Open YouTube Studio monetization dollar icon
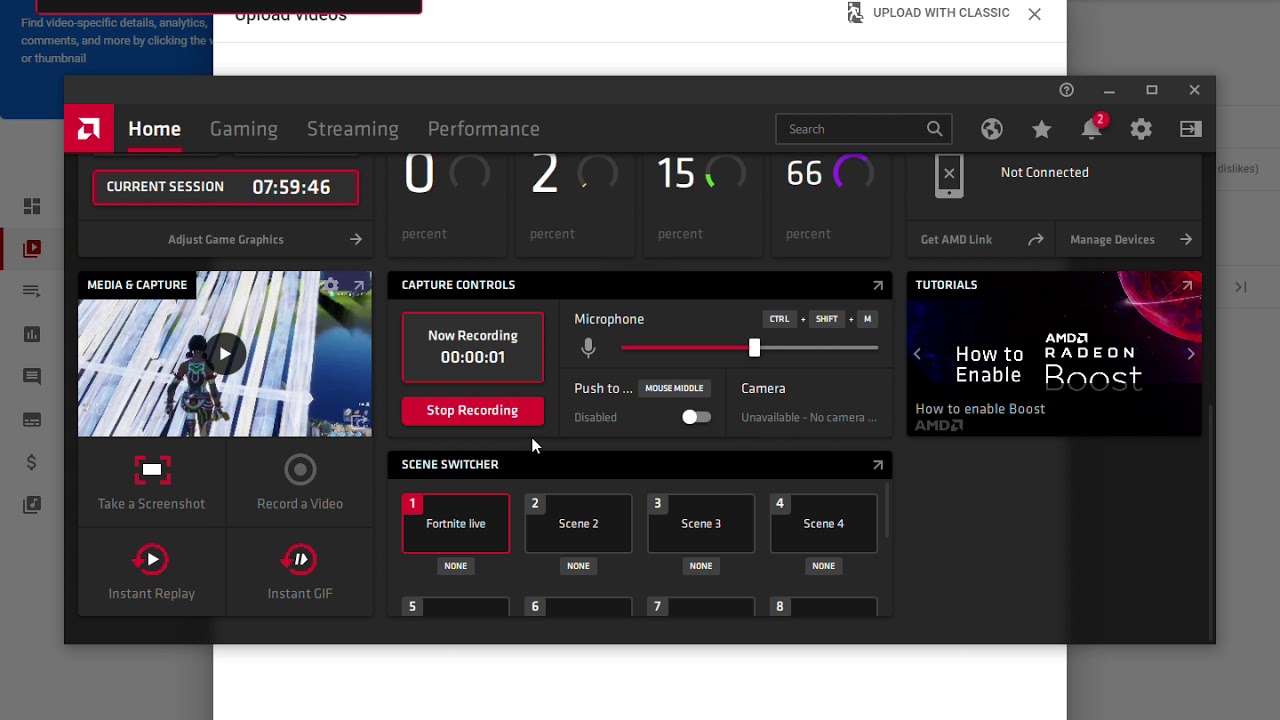This screenshot has width=1280, height=720. [32, 462]
